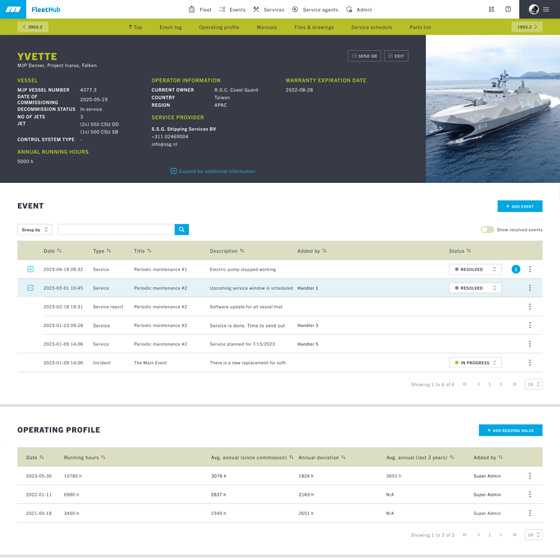This screenshot has height=560, width=560.
Task: Click the Add Event button
Action: [x=520, y=206]
